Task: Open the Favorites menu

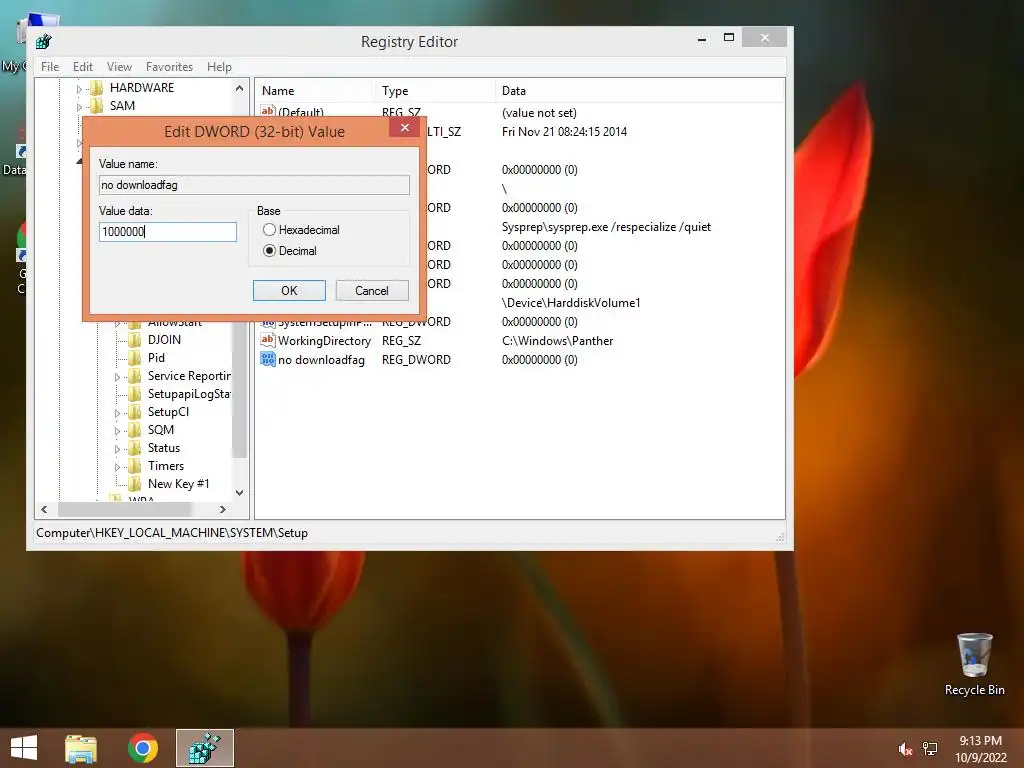Action: tap(169, 67)
